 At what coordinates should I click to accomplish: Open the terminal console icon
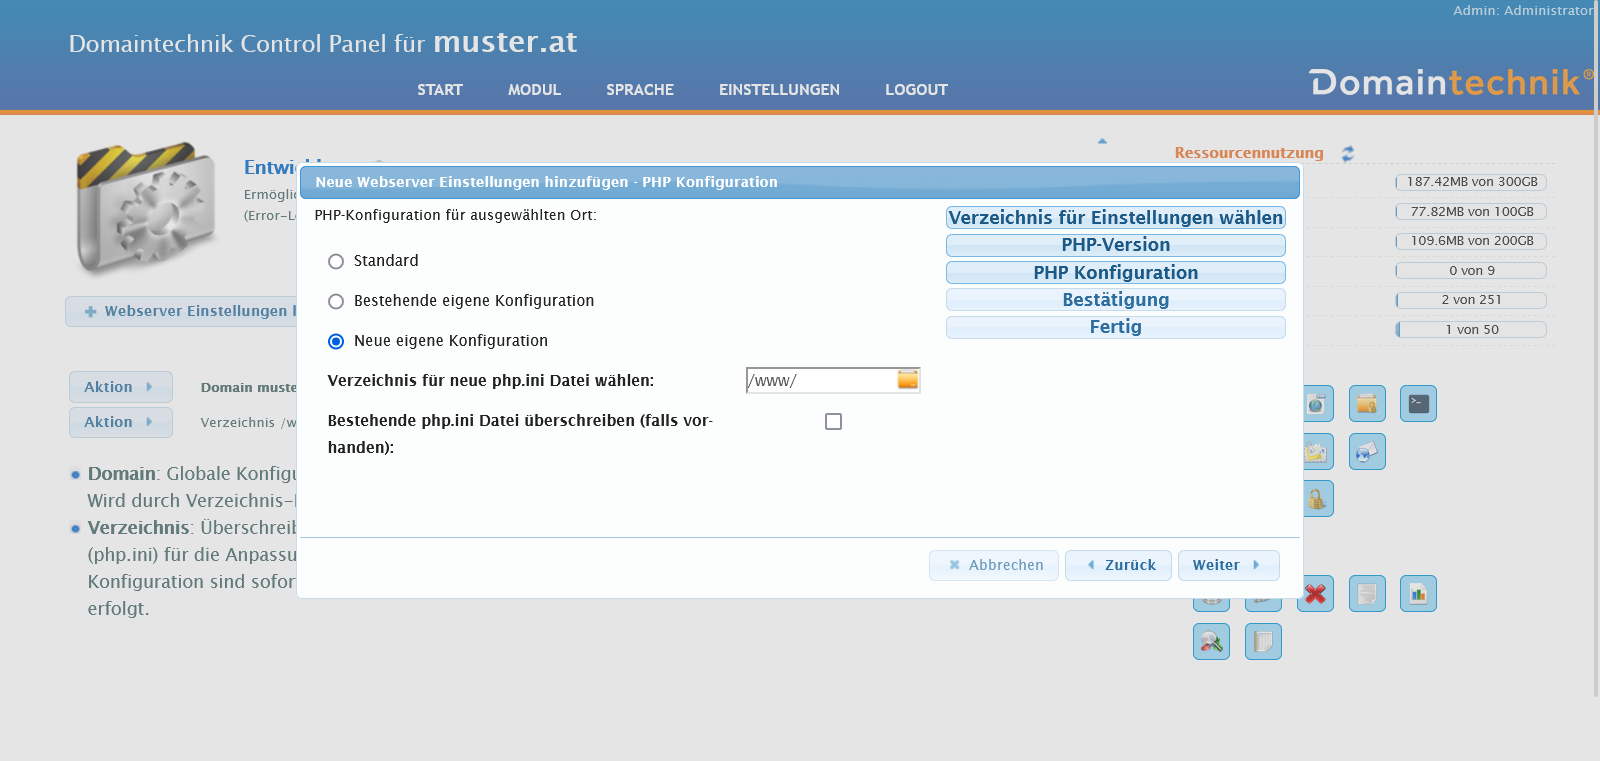pyautogui.click(x=1418, y=404)
